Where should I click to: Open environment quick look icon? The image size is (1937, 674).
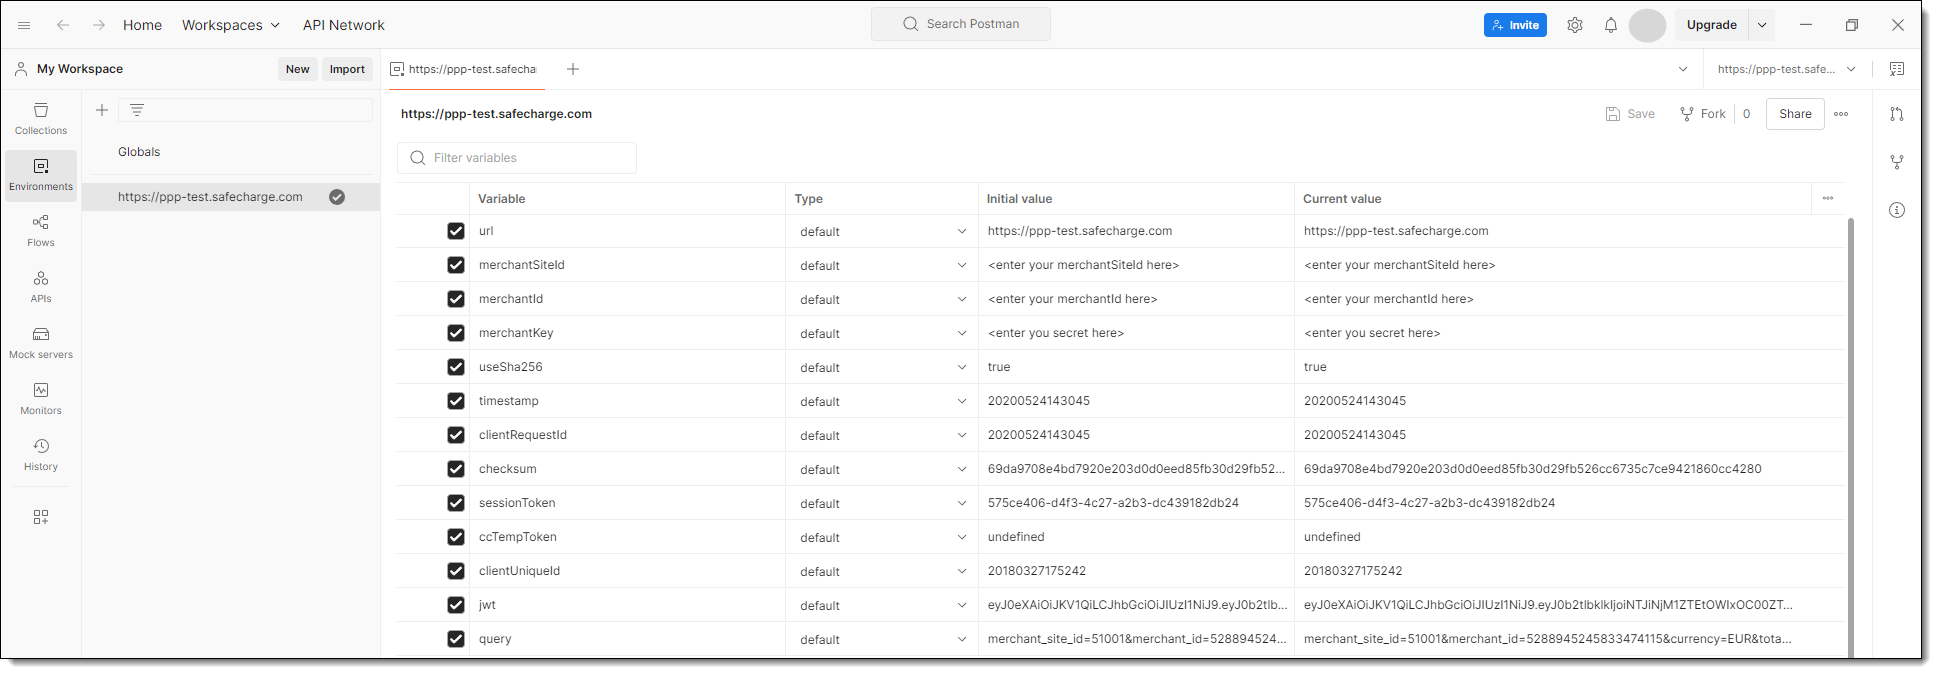click(x=1897, y=69)
